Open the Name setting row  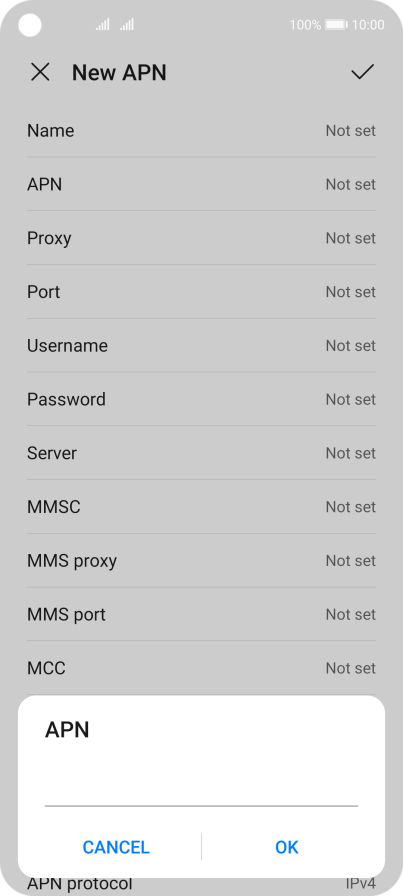[201, 131]
